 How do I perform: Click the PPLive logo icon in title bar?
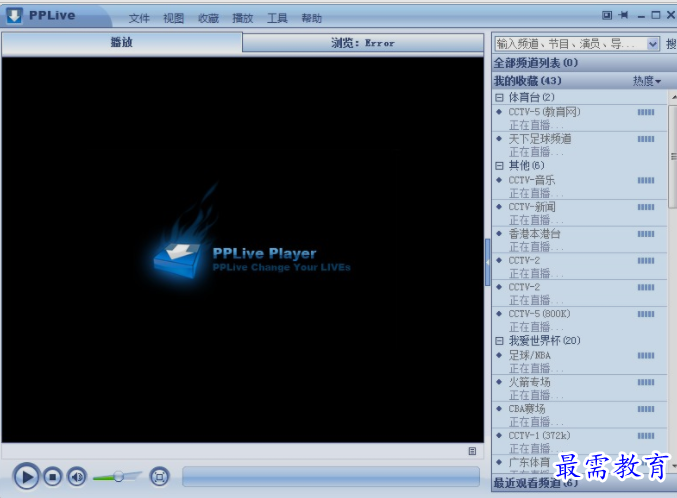coord(14,16)
